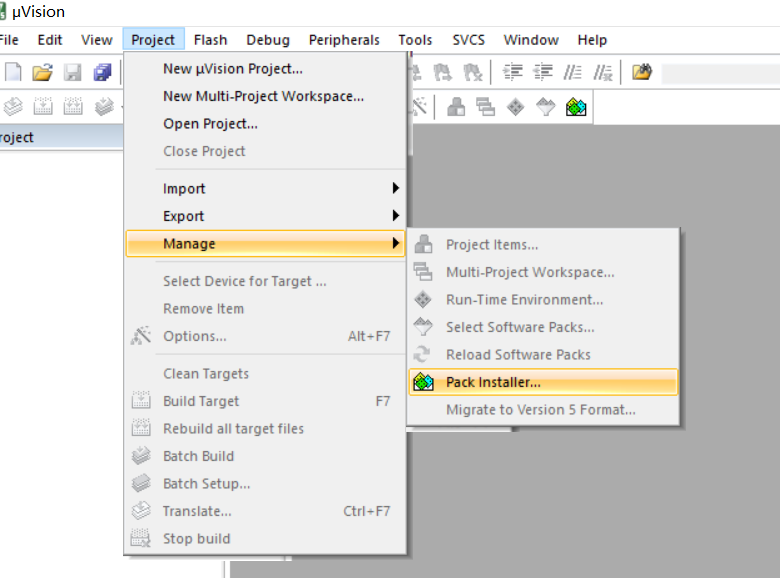Image resolution: width=780 pixels, height=578 pixels.
Task: Open the Flash menu
Action: click(x=210, y=40)
